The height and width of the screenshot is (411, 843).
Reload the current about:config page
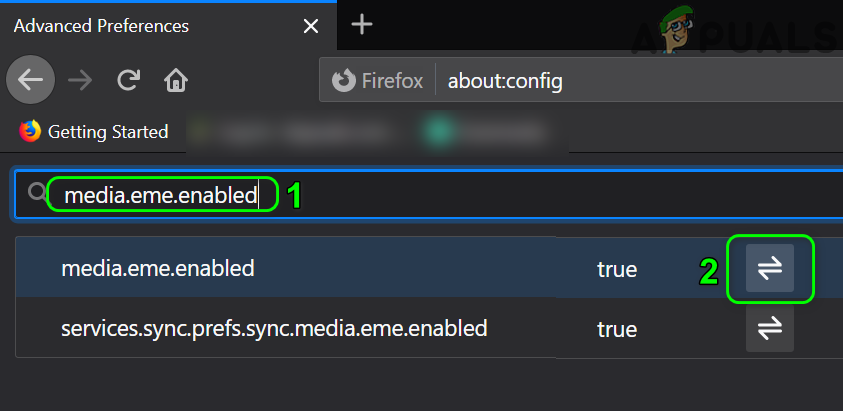[x=128, y=80]
